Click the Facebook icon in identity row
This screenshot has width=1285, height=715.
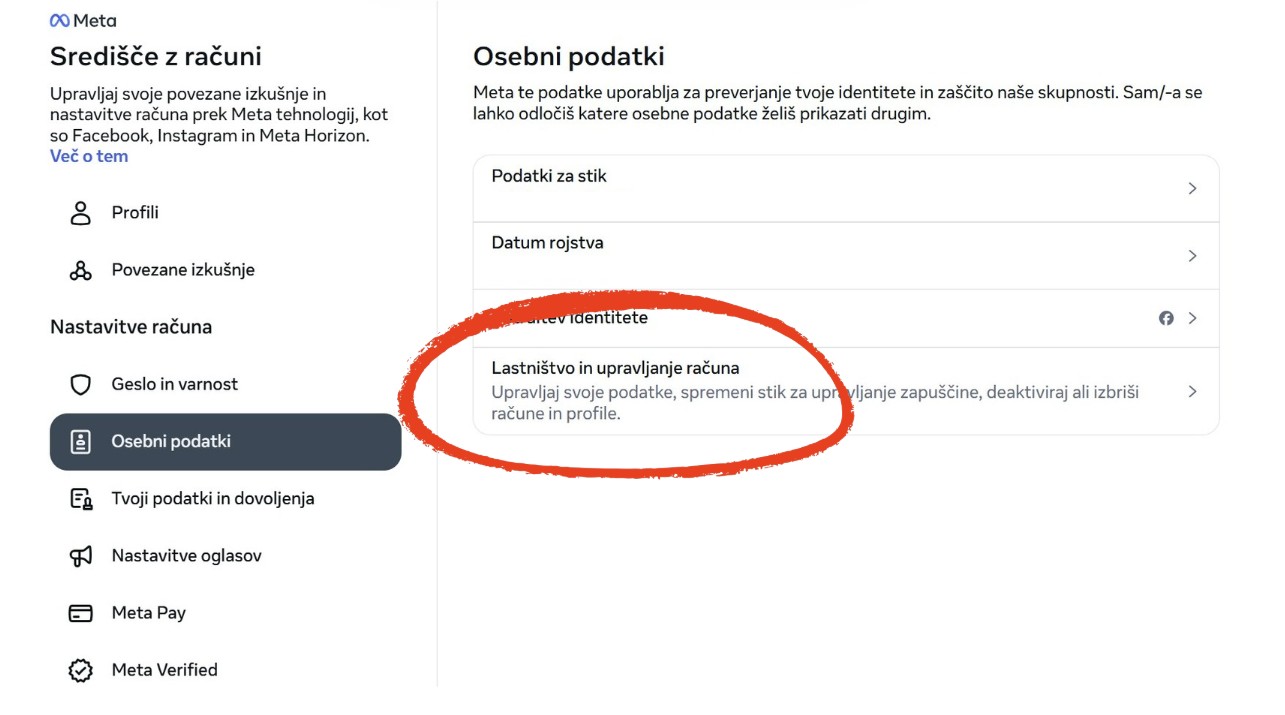[x=1166, y=318]
